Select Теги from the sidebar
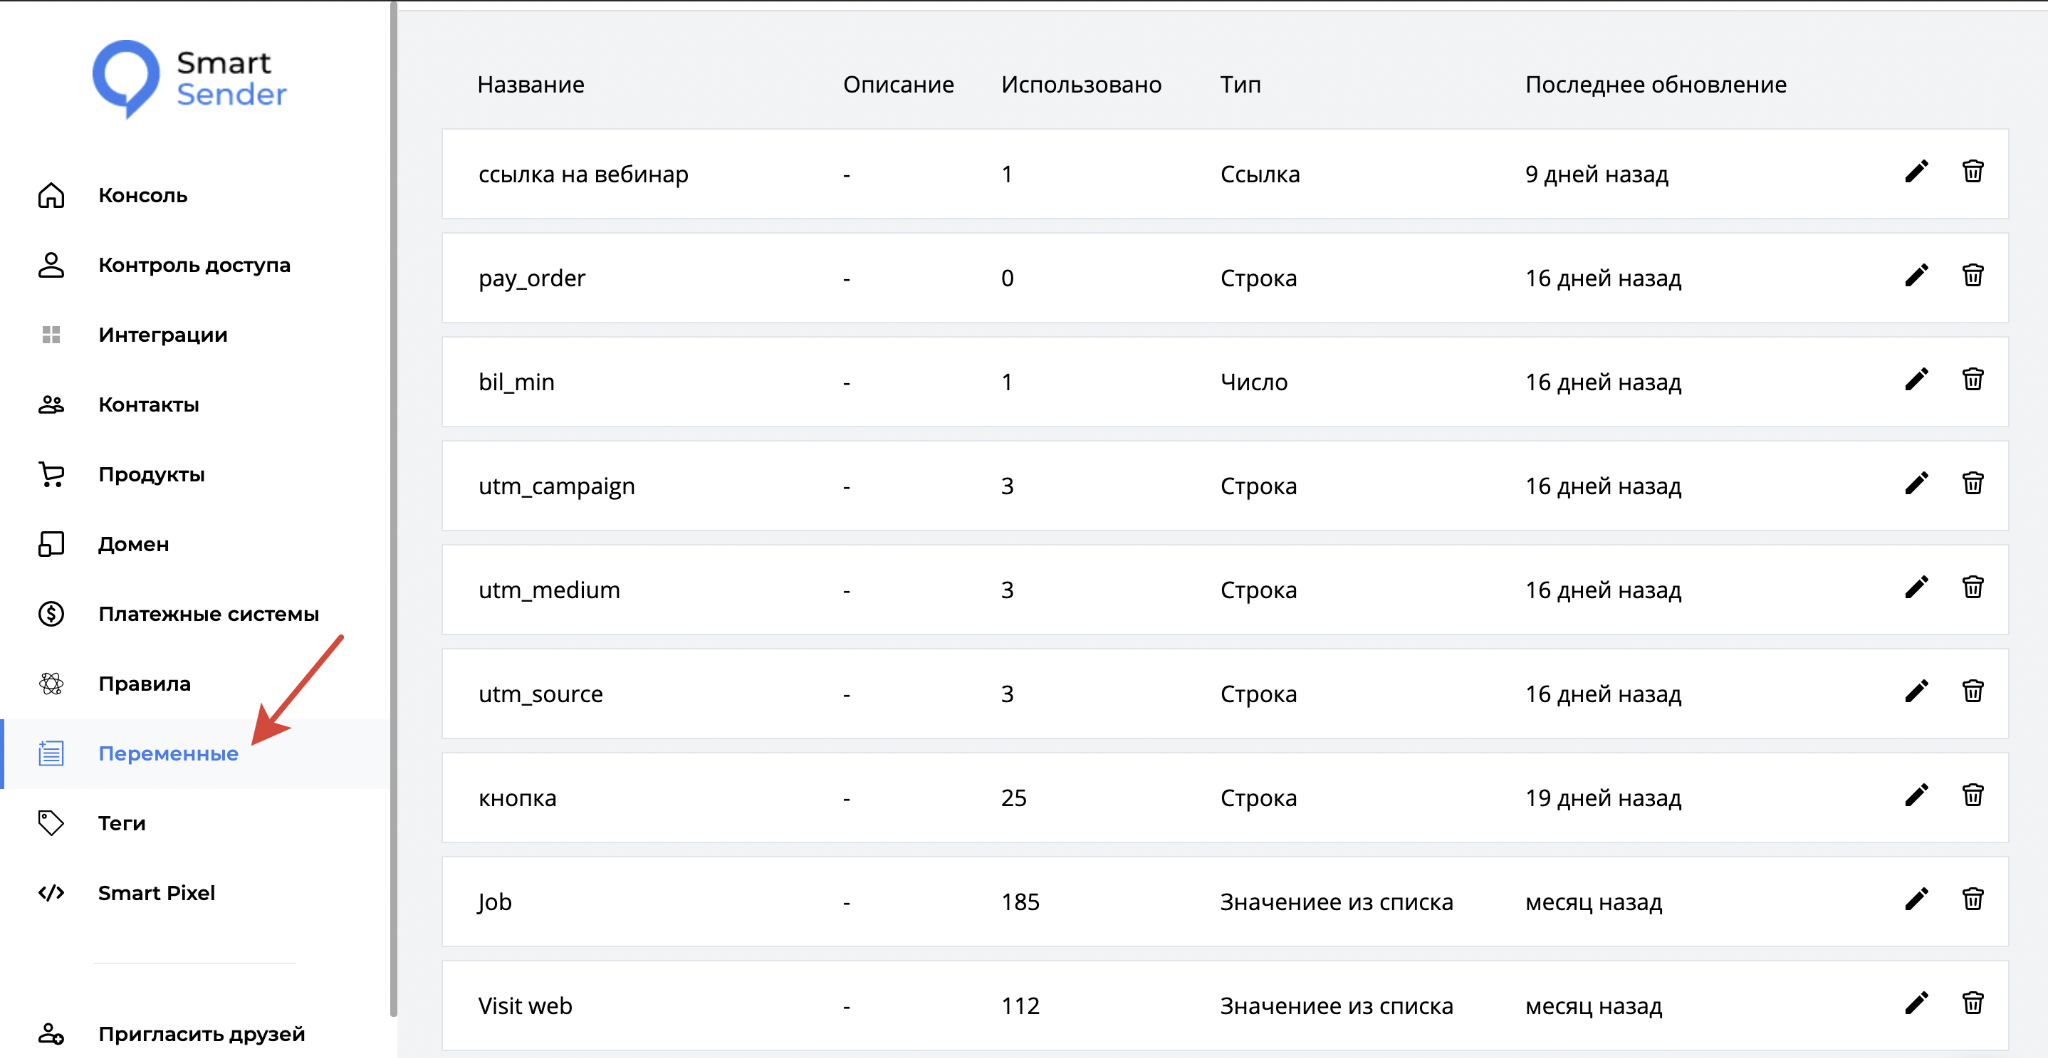This screenshot has height=1058, width=2048. tap(121, 823)
